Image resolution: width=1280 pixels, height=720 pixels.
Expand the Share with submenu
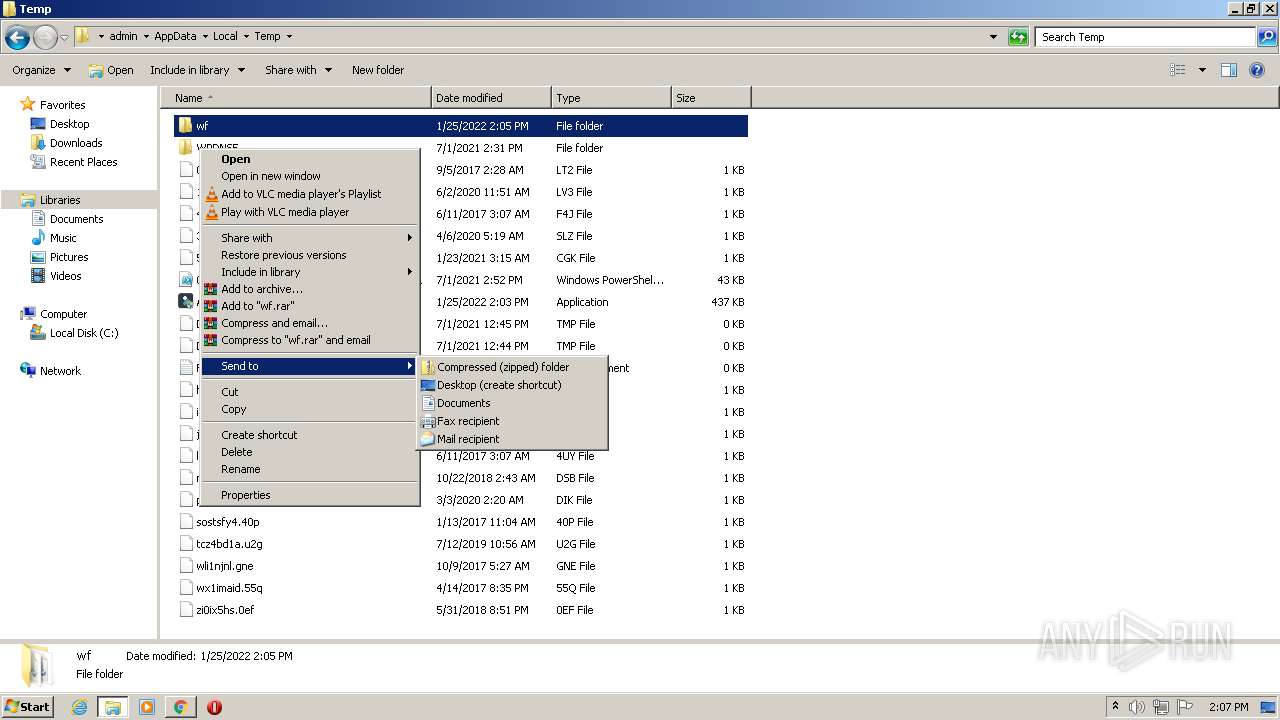(x=310, y=238)
